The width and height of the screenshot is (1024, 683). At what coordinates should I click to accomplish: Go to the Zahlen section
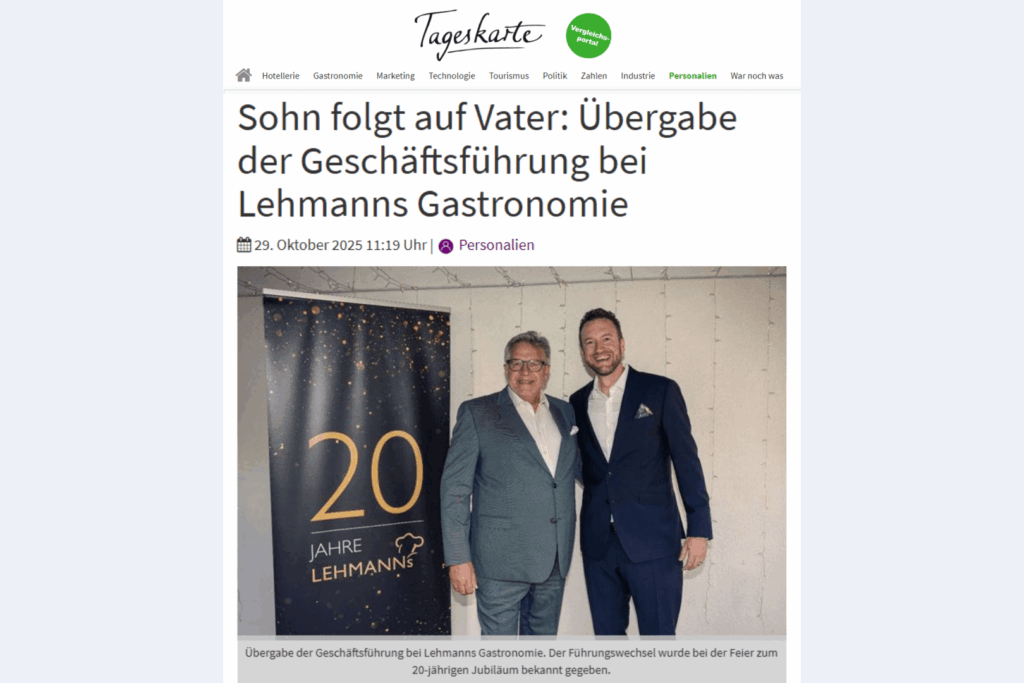click(x=594, y=76)
